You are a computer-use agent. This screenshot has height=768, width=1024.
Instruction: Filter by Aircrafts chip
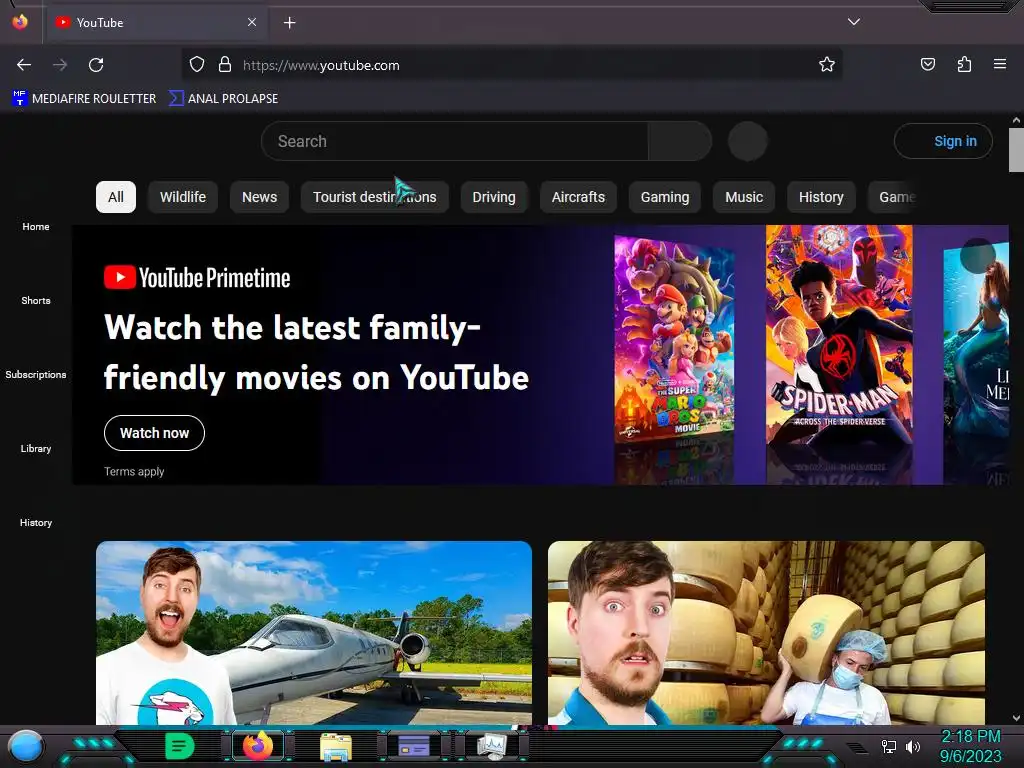coord(578,197)
